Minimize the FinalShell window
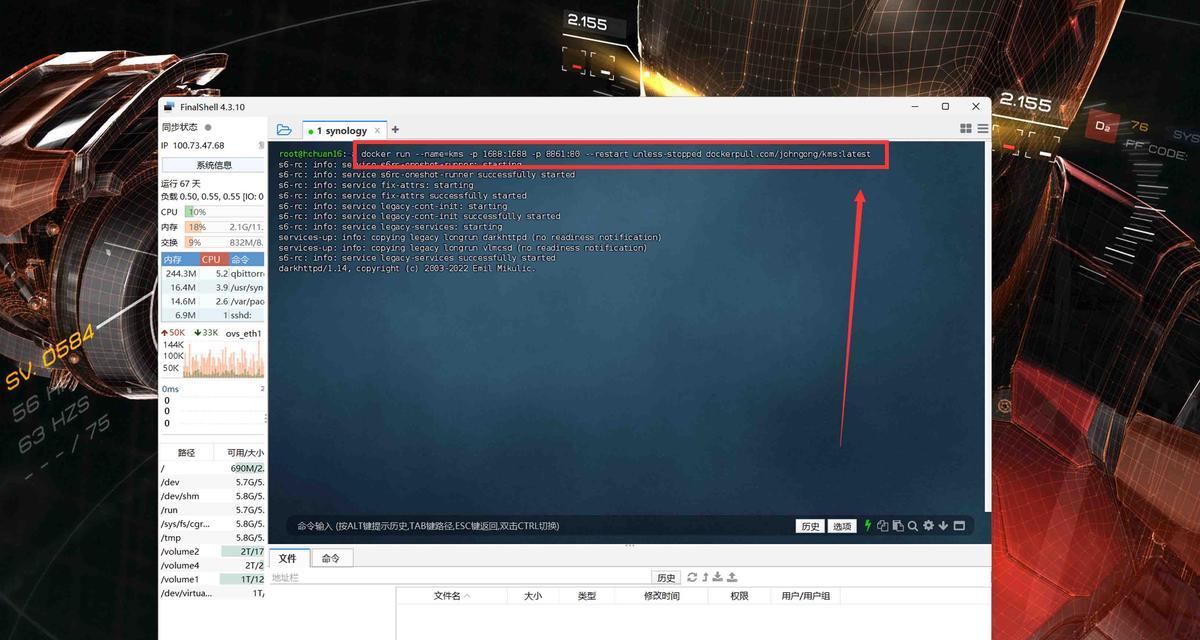The width and height of the screenshot is (1200, 640). [x=915, y=106]
